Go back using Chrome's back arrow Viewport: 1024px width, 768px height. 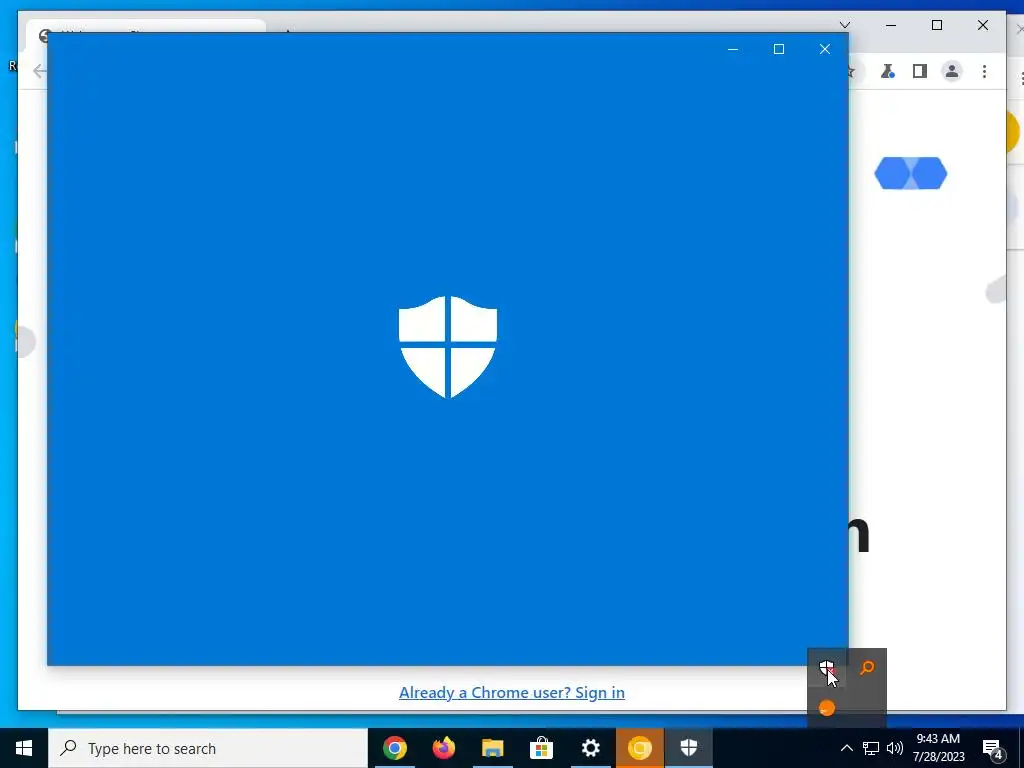point(39,71)
